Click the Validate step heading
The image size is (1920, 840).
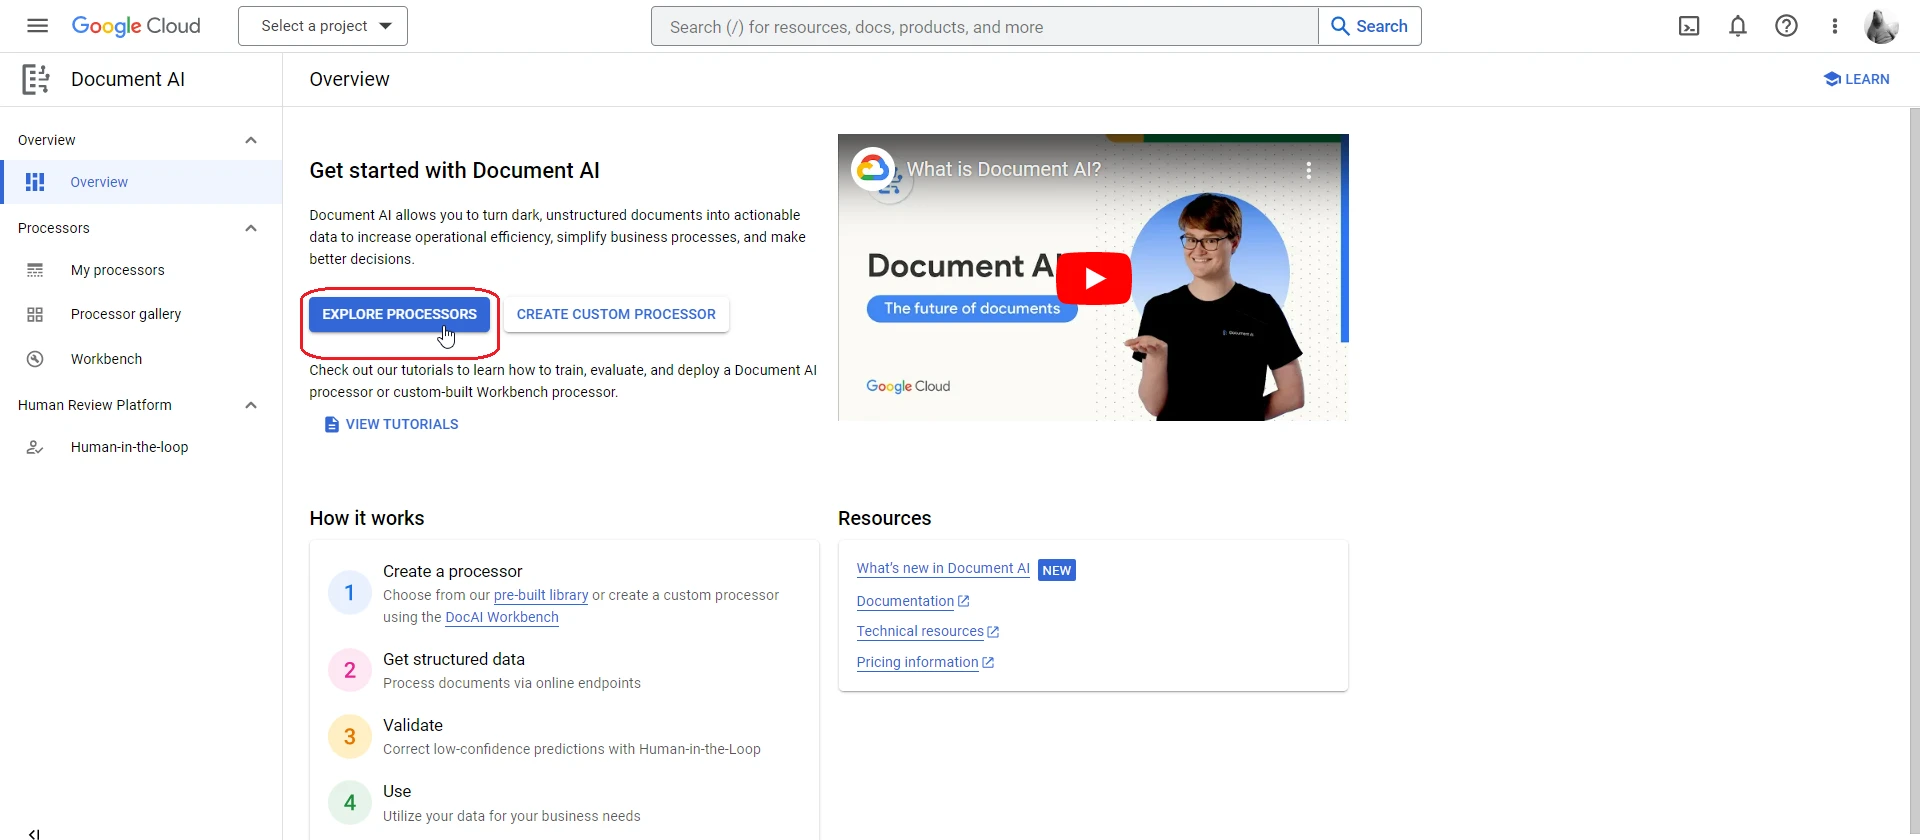pos(413,725)
